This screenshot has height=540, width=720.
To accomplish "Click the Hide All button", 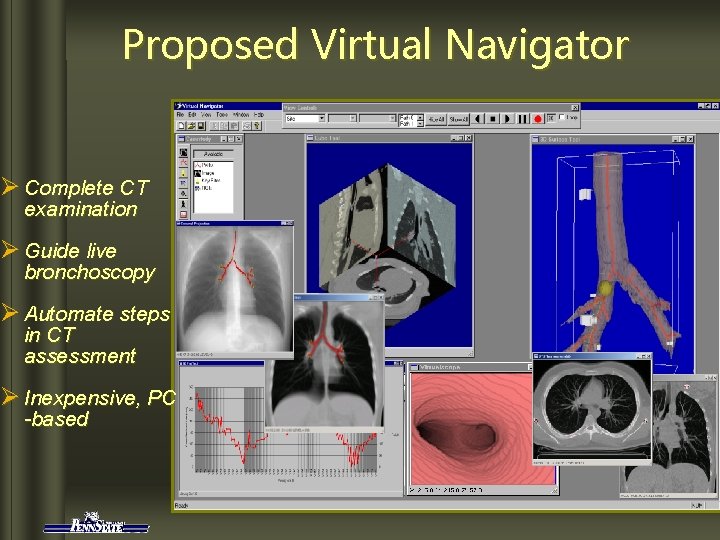I will pyautogui.click(x=436, y=119).
